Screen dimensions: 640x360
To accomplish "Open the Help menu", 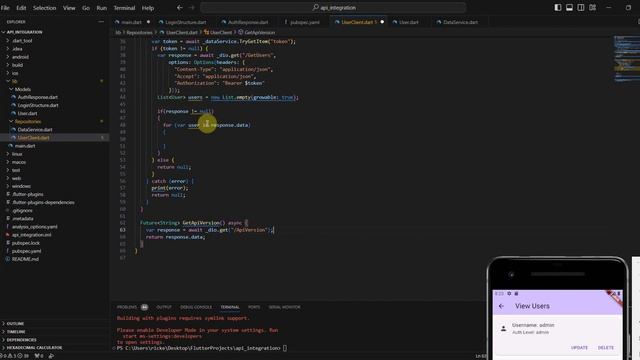I will (x=148, y=8).
